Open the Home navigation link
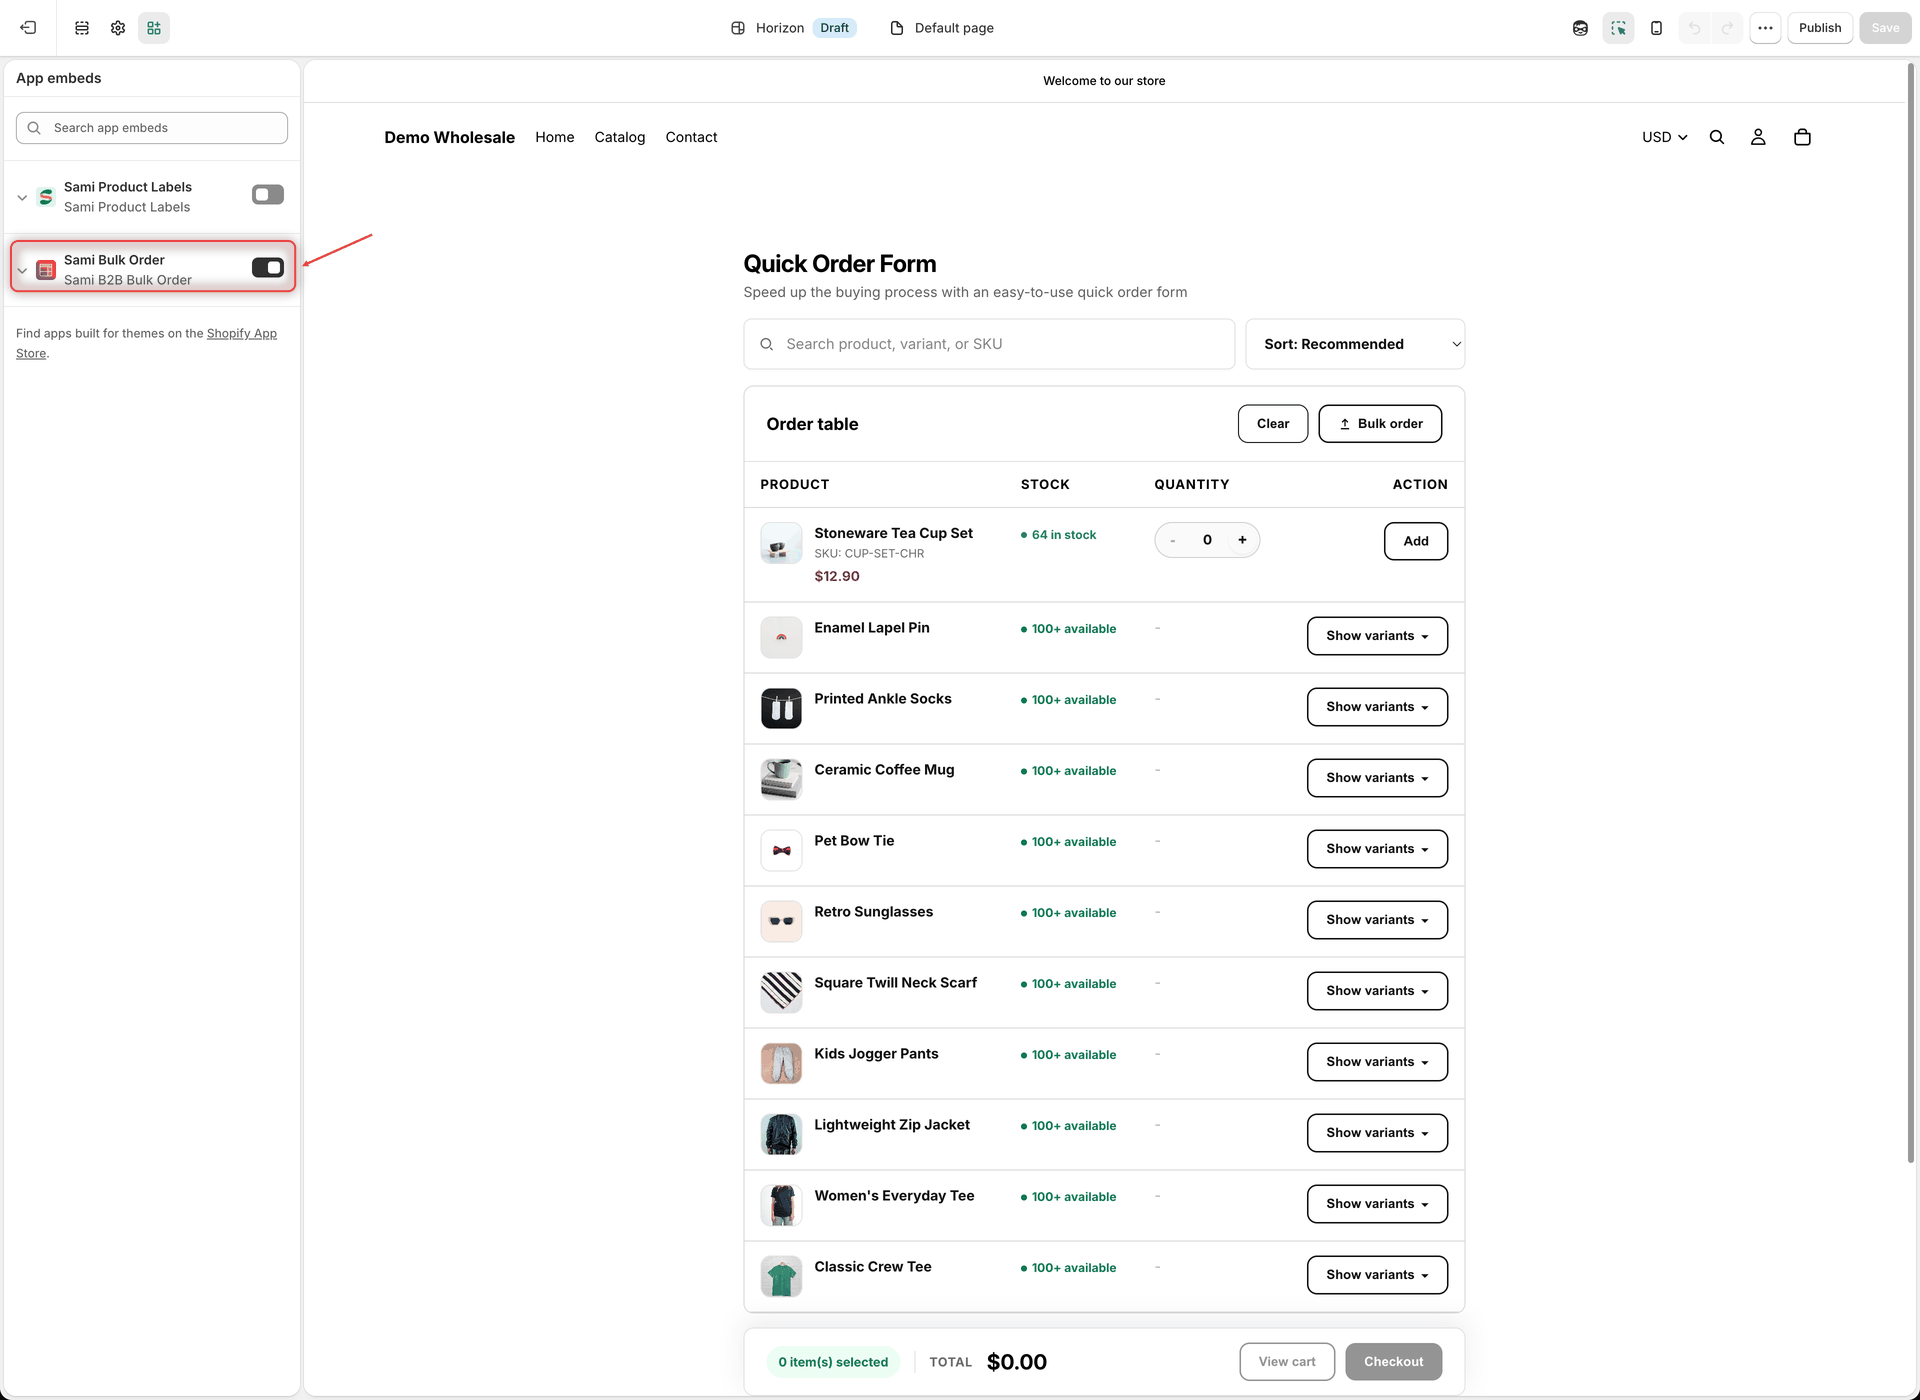The width and height of the screenshot is (1920, 1400). (x=554, y=137)
